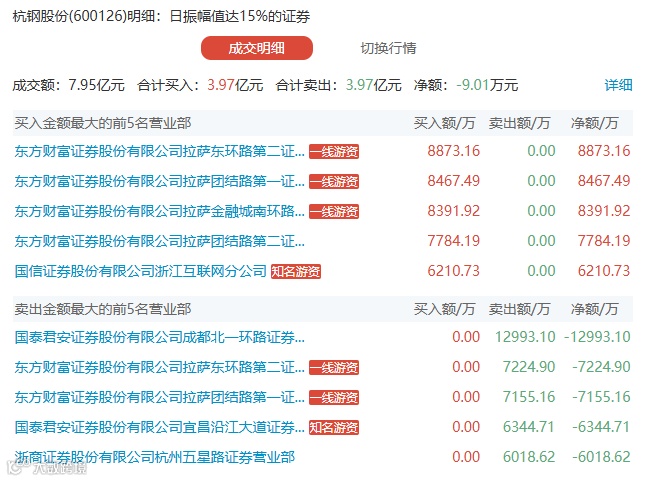Click sell amount 6018.62
This screenshot has width=651, height=481.
[529, 457]
